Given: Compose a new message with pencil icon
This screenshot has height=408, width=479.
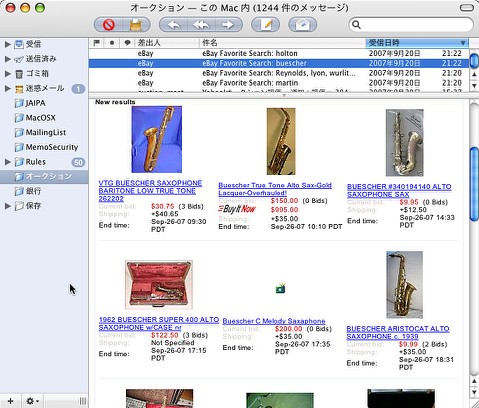Looking at the screenshot, I should (x=265, y=25).
